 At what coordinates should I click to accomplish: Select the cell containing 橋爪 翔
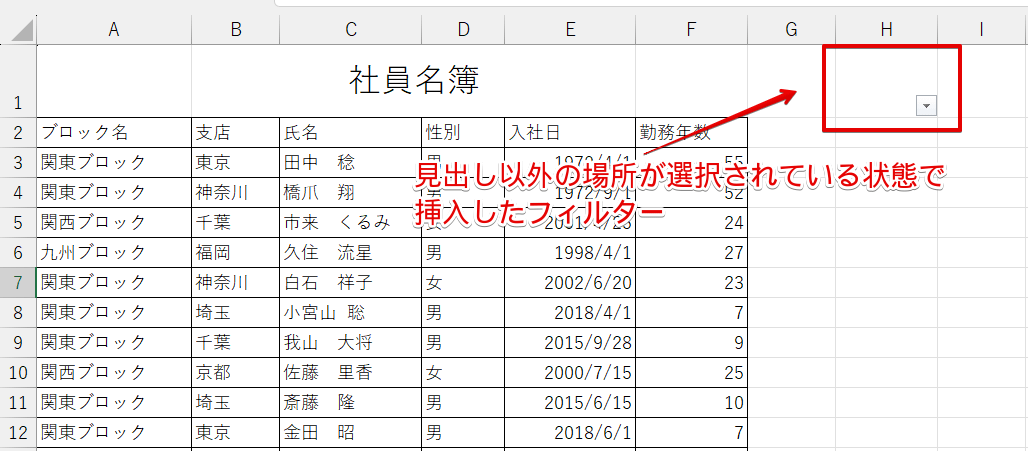(351, 192)
